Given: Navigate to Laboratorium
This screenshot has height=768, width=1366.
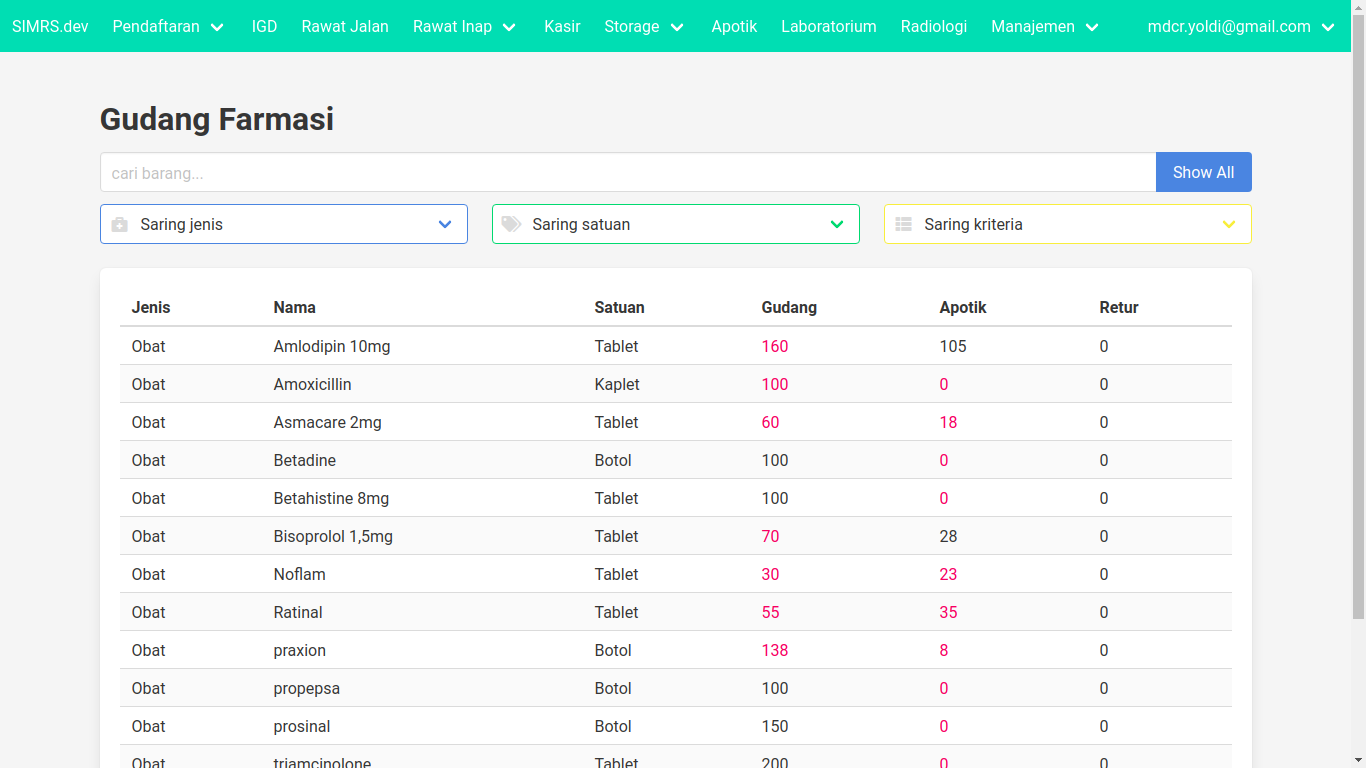Looking at the screenshot, I should click(828, 27).
